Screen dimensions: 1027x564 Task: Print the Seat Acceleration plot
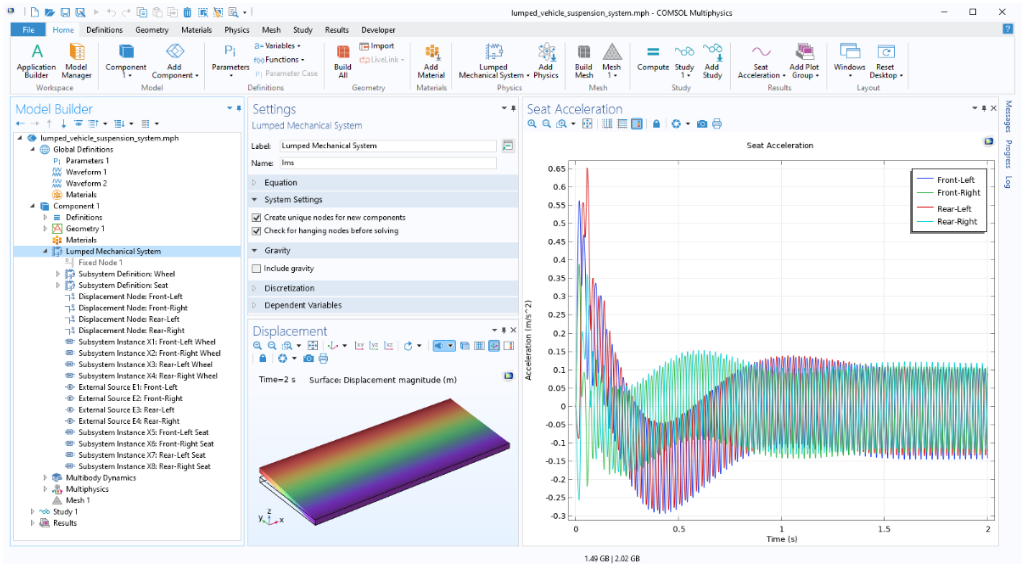[x=717, y=124]
